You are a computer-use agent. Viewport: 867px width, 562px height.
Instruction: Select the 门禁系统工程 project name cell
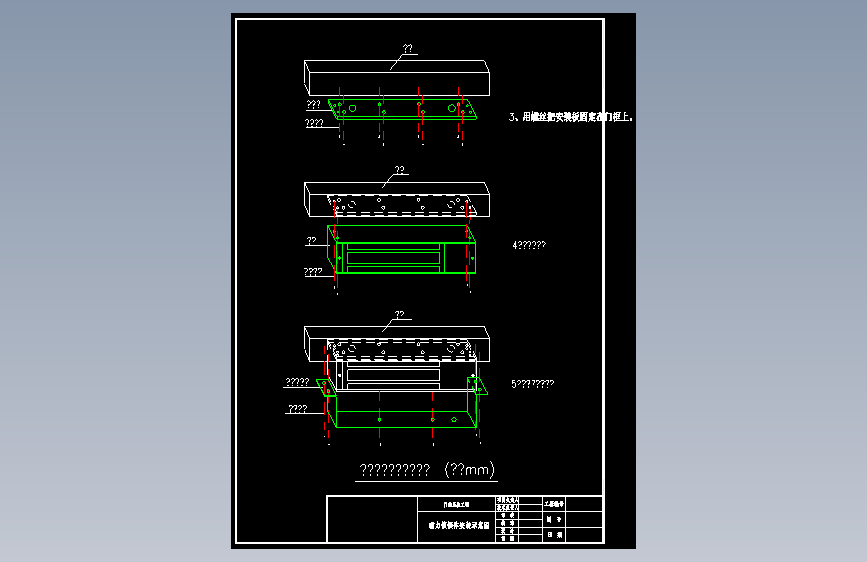pyautogui.click(x=456, y=504)
